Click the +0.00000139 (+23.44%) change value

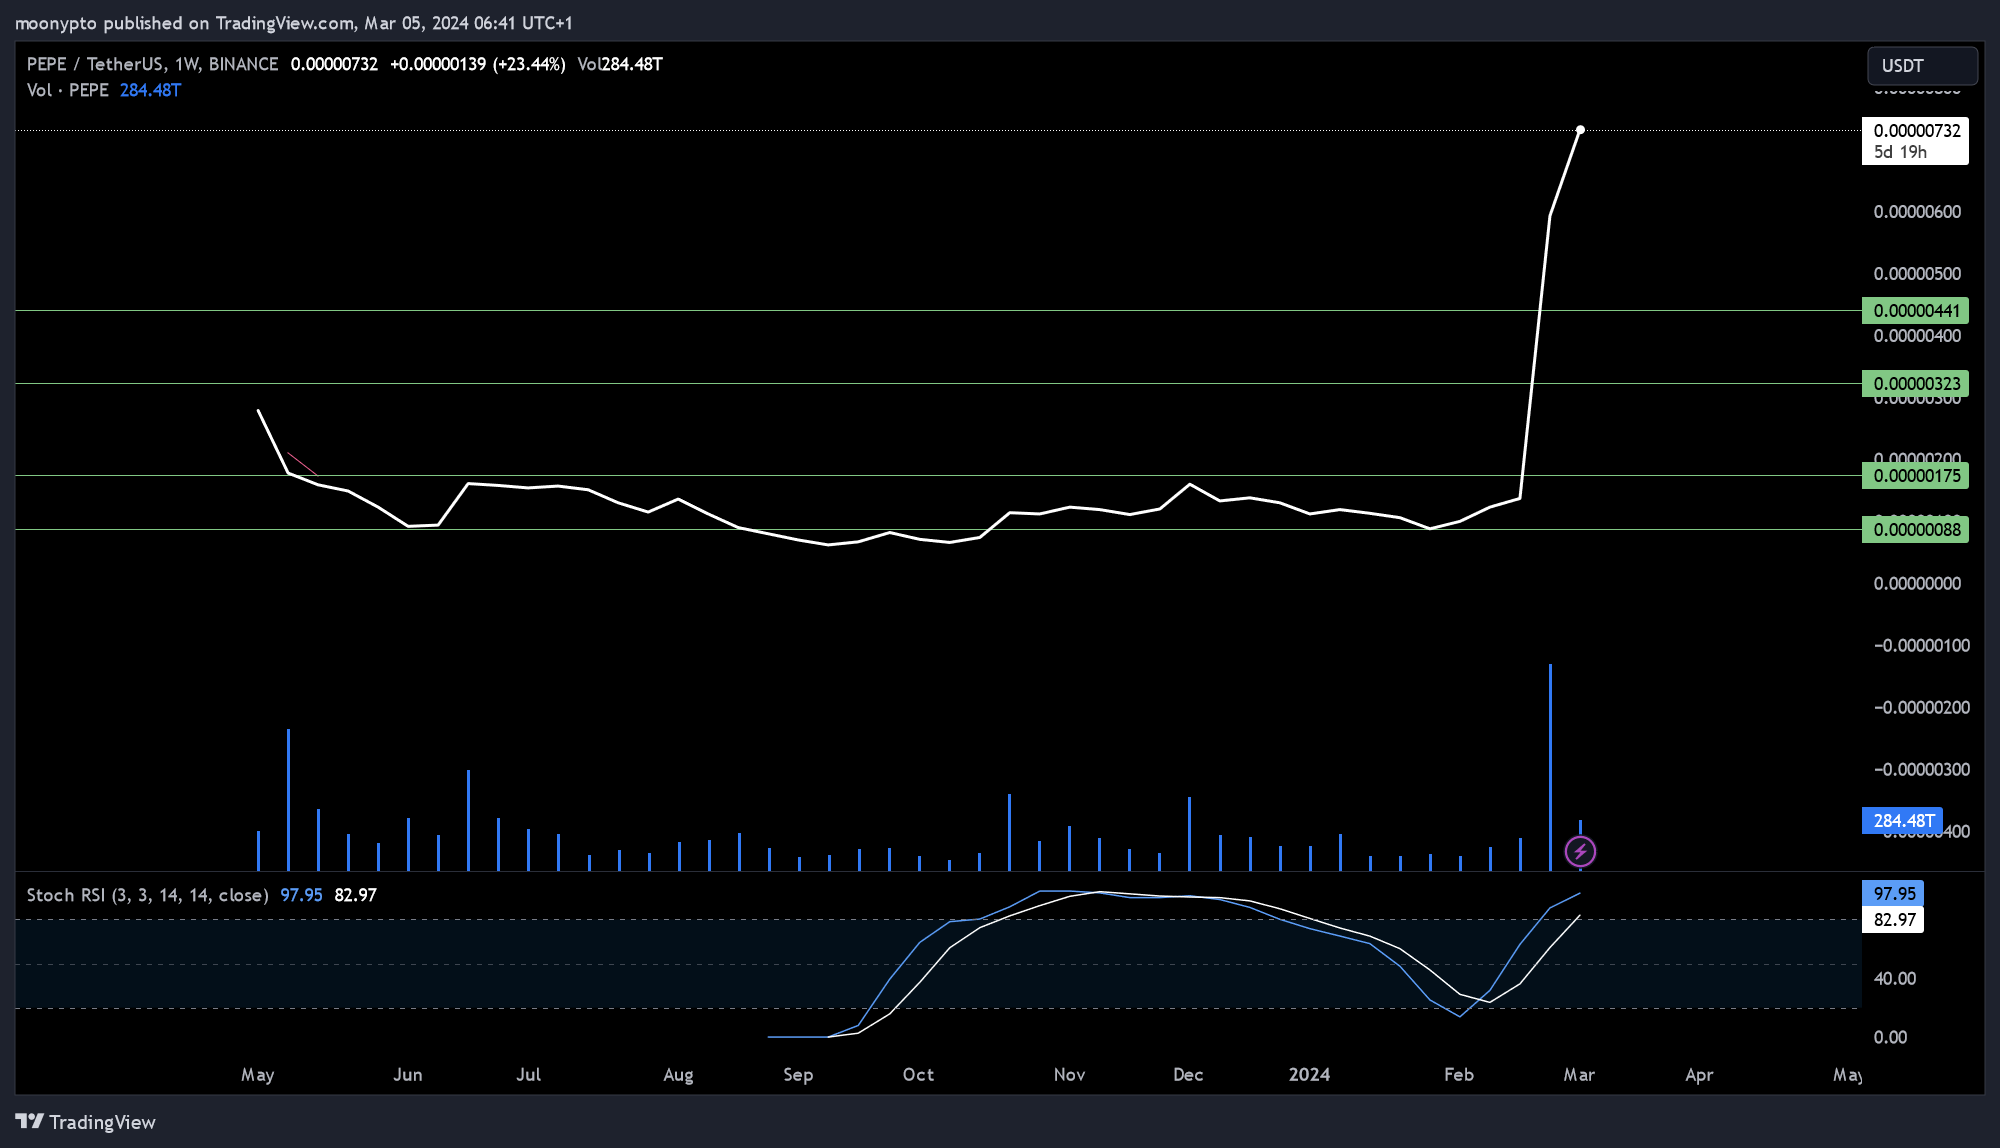pos(477,64)
